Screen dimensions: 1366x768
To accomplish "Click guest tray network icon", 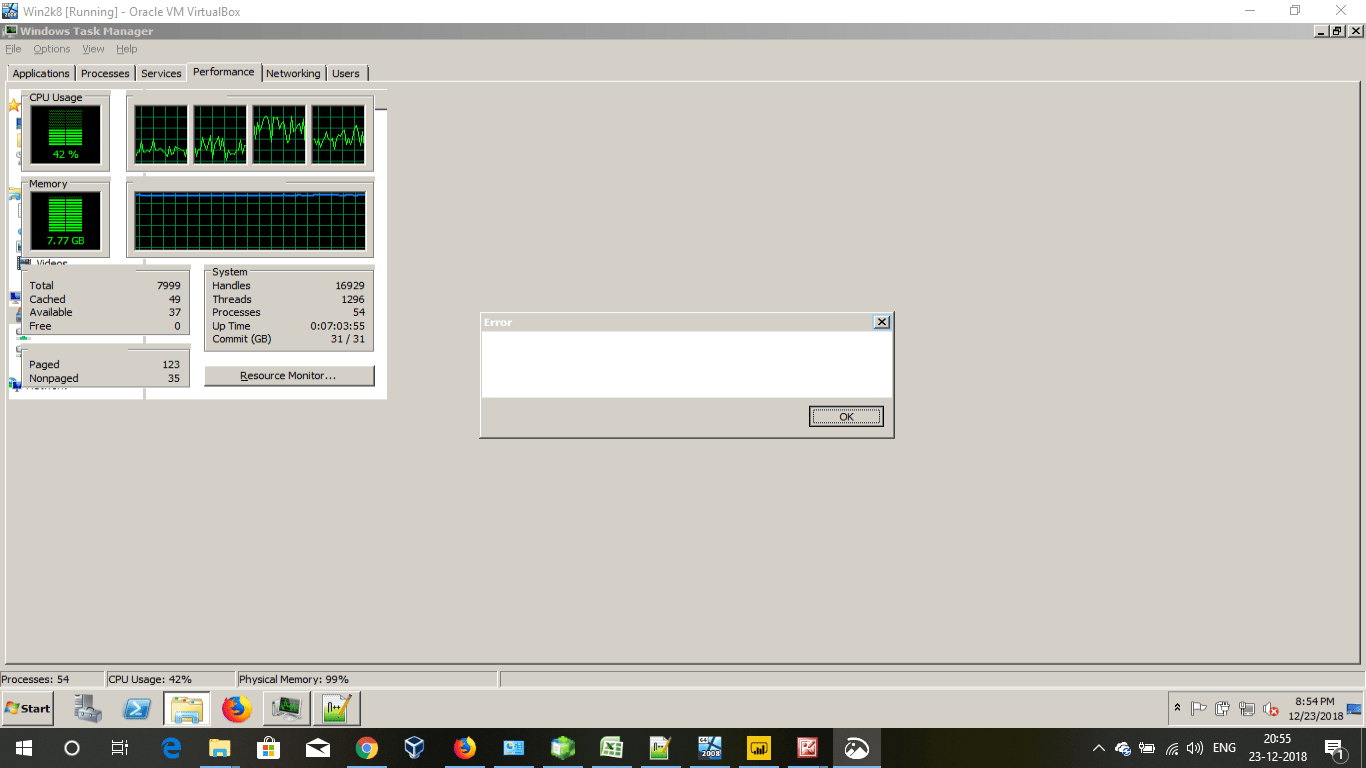I will 1246,709.
